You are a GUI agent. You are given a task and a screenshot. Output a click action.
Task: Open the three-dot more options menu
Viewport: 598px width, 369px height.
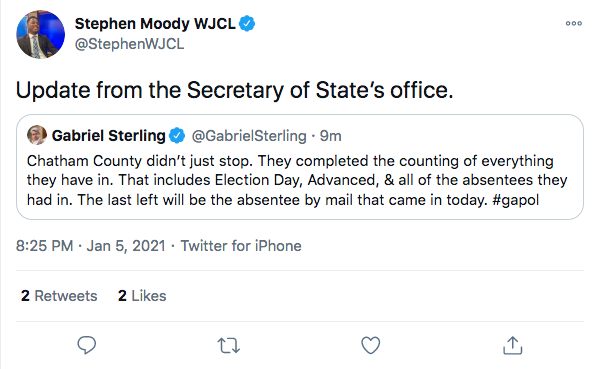click(x=574, y=23)
